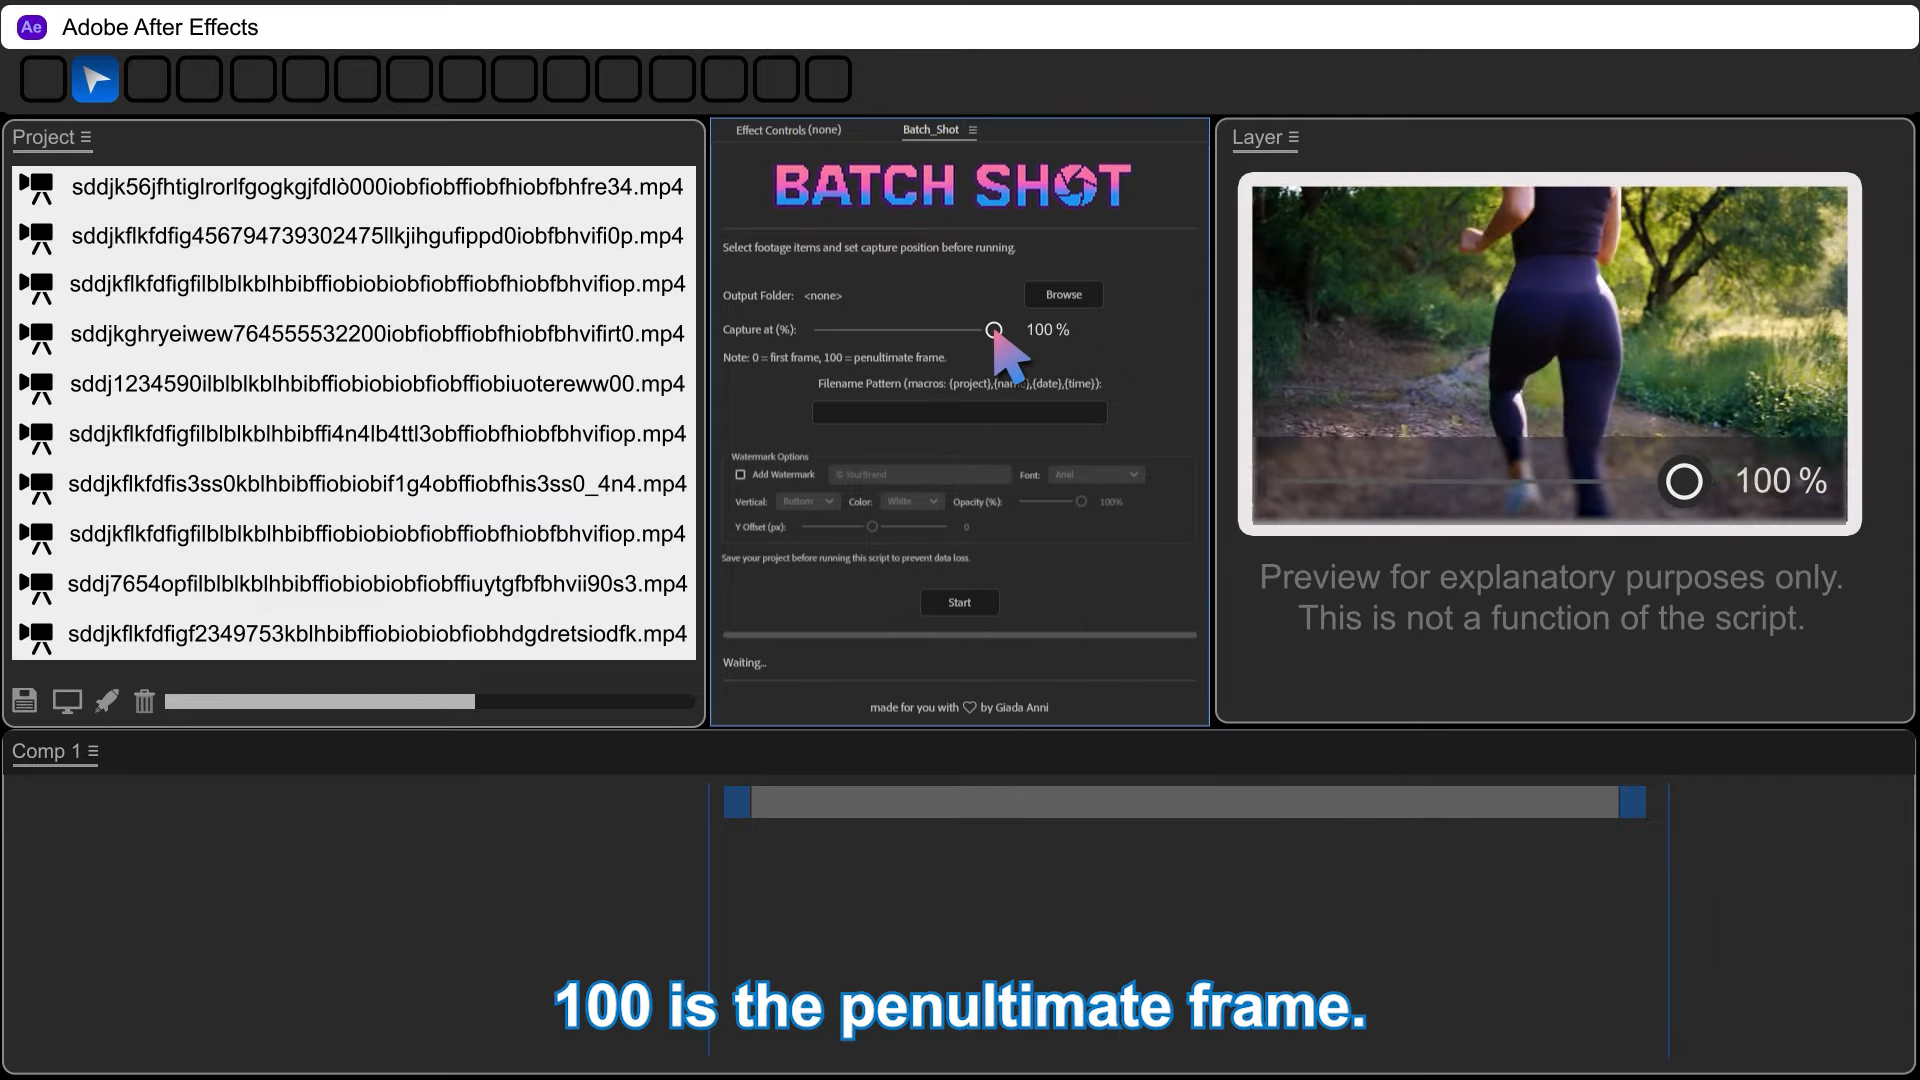This screenshot has height=1080, width=1920.
Task: Open the Batch_Shot panel menu icon
Action: pos(973,130)
